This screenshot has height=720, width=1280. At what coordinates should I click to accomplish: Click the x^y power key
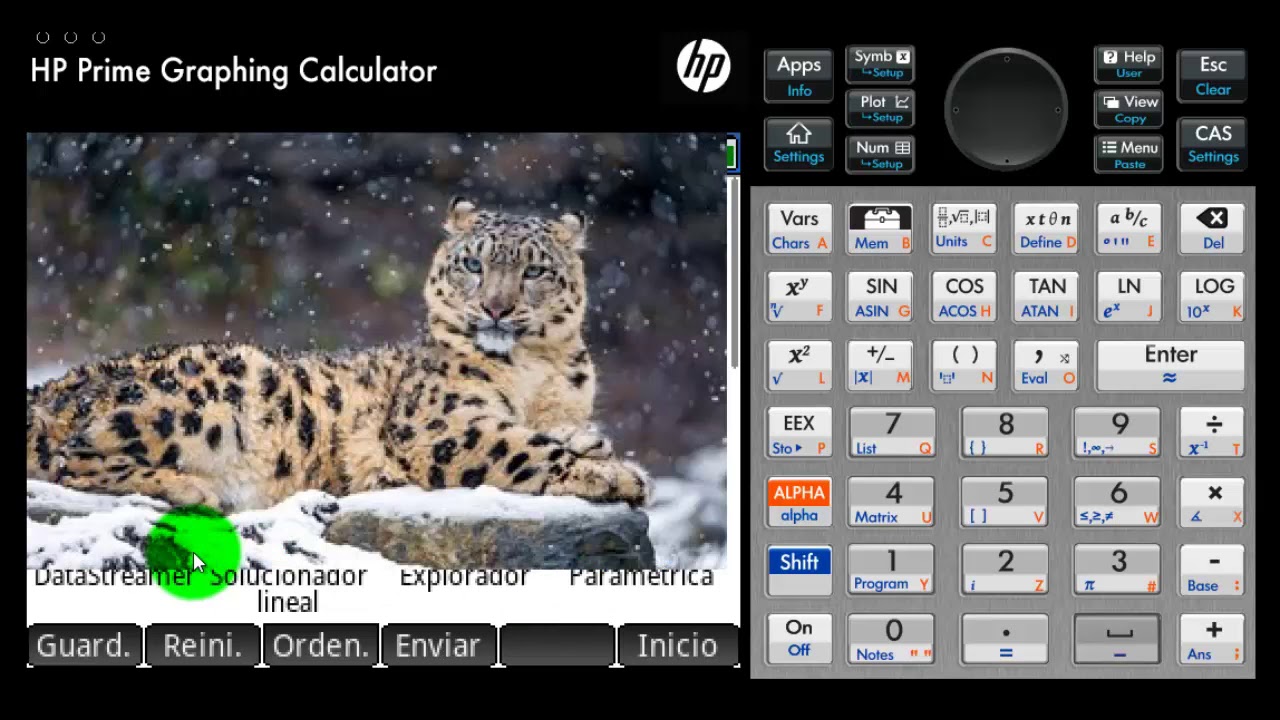pos(799,297)
